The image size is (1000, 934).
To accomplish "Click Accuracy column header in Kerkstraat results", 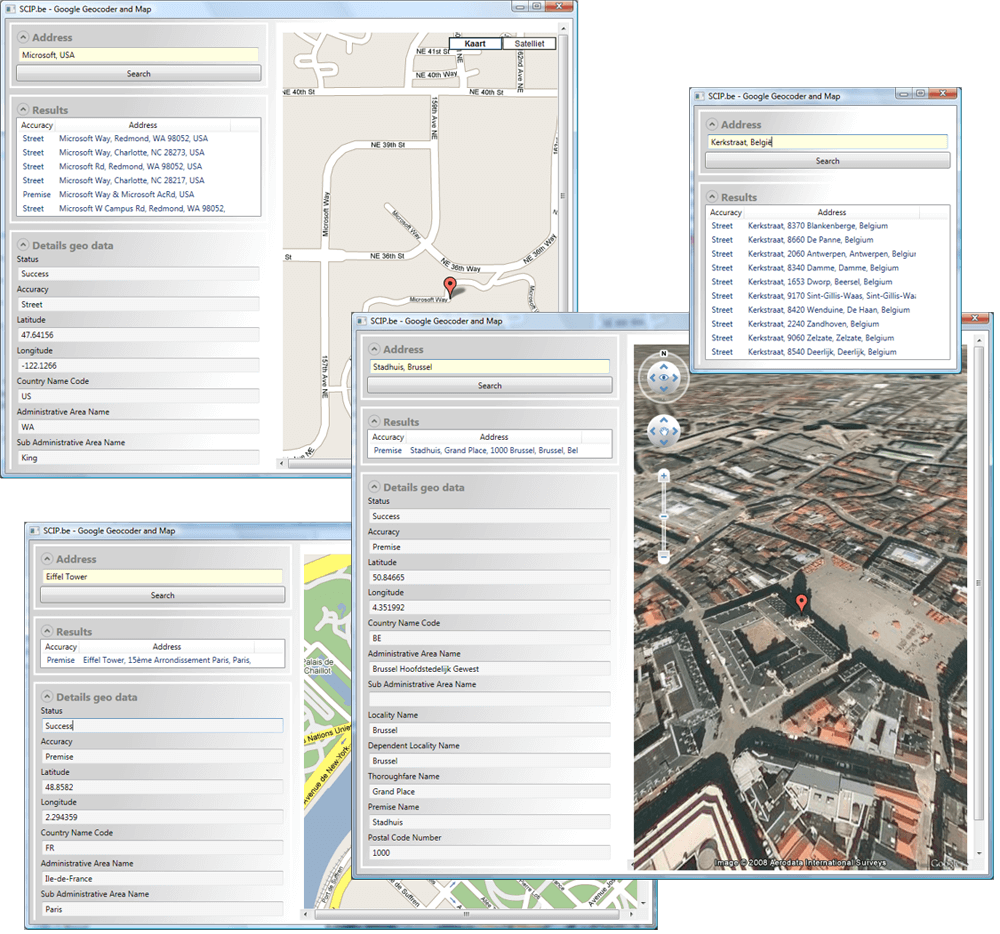I will click(726, 212).
